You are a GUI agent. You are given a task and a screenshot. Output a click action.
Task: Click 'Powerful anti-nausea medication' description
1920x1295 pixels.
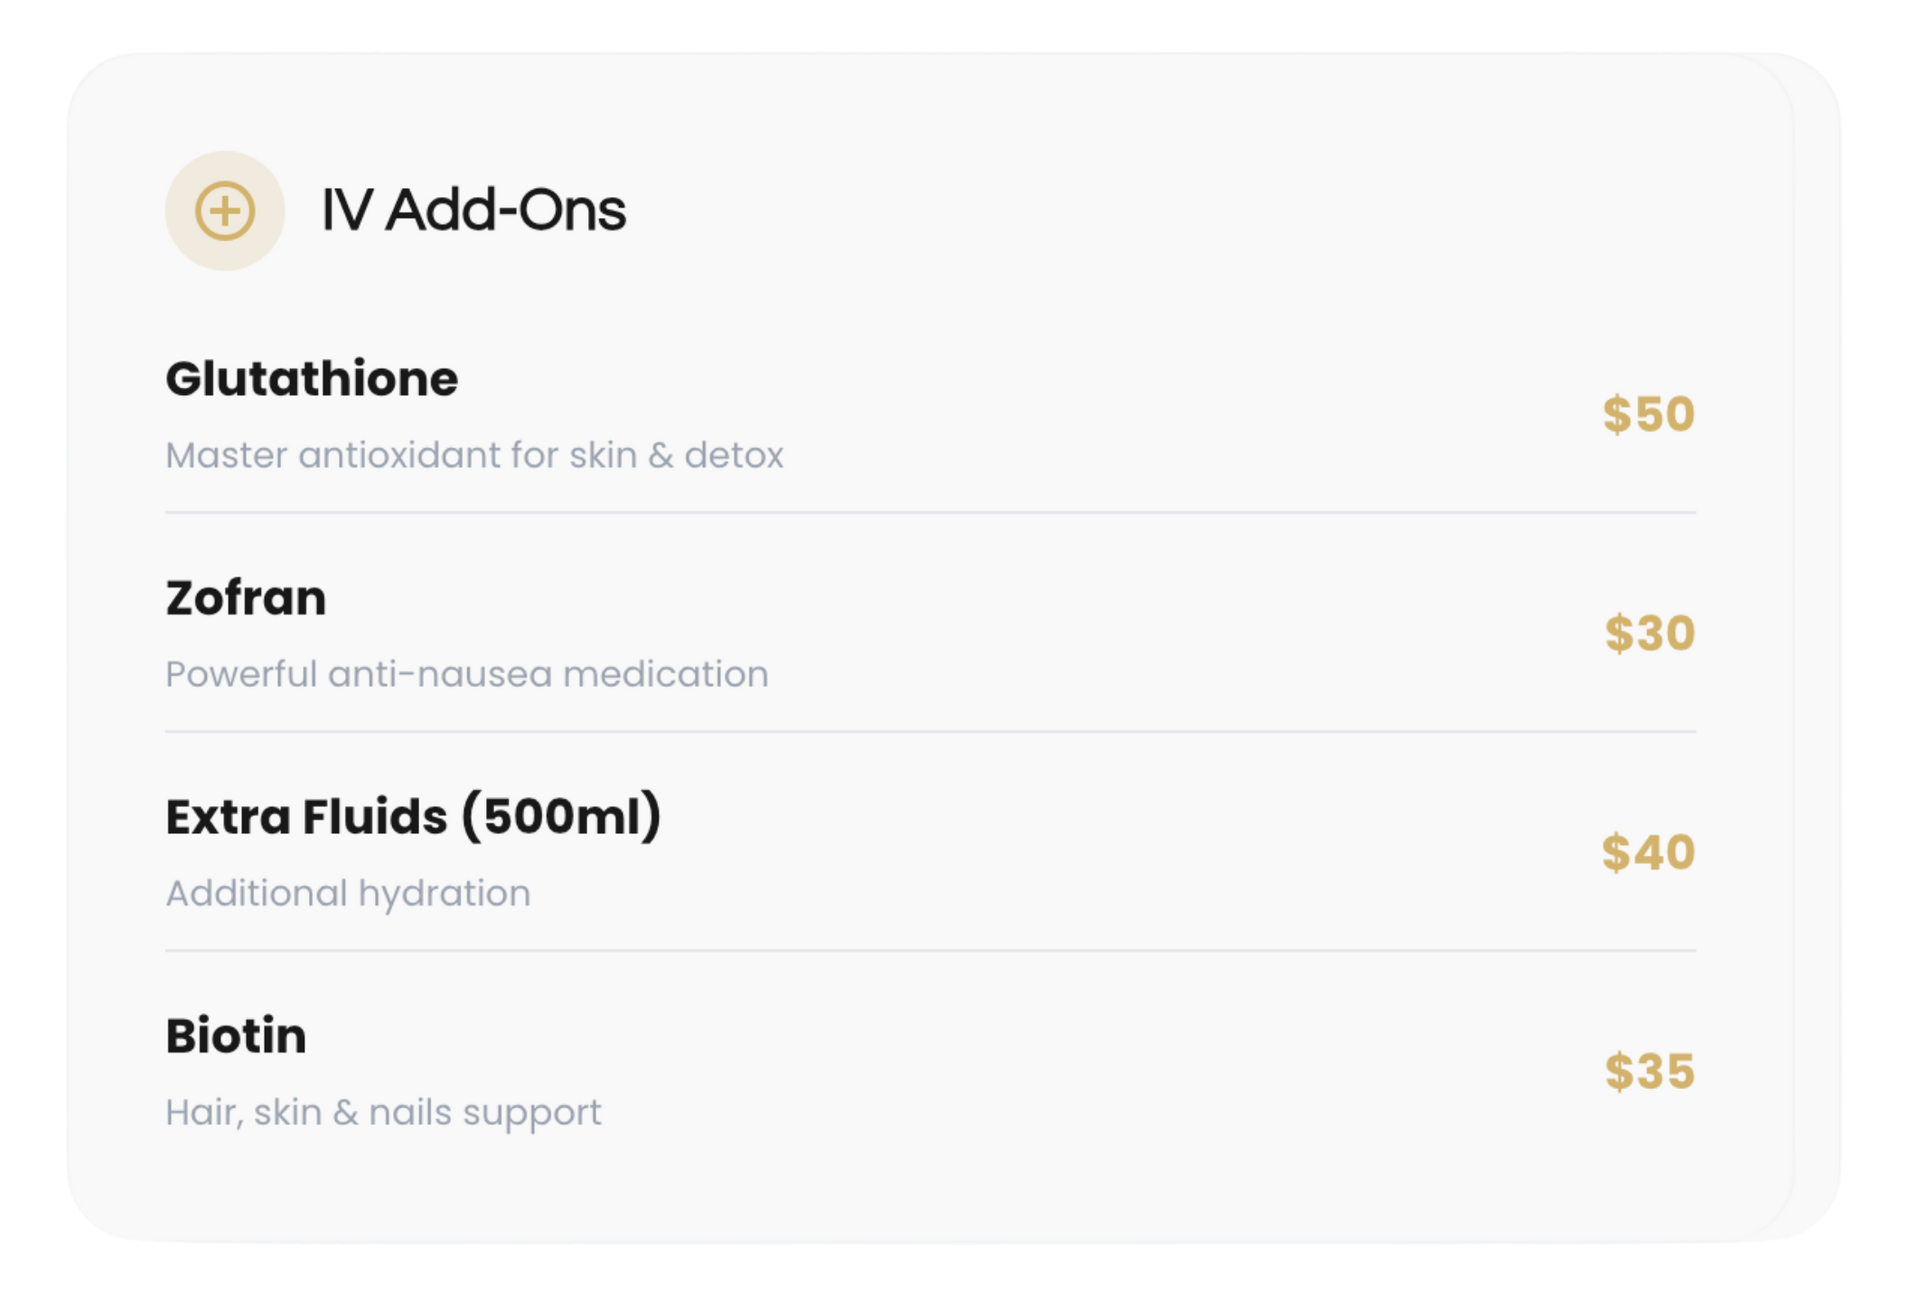click(x=466, y=674)
